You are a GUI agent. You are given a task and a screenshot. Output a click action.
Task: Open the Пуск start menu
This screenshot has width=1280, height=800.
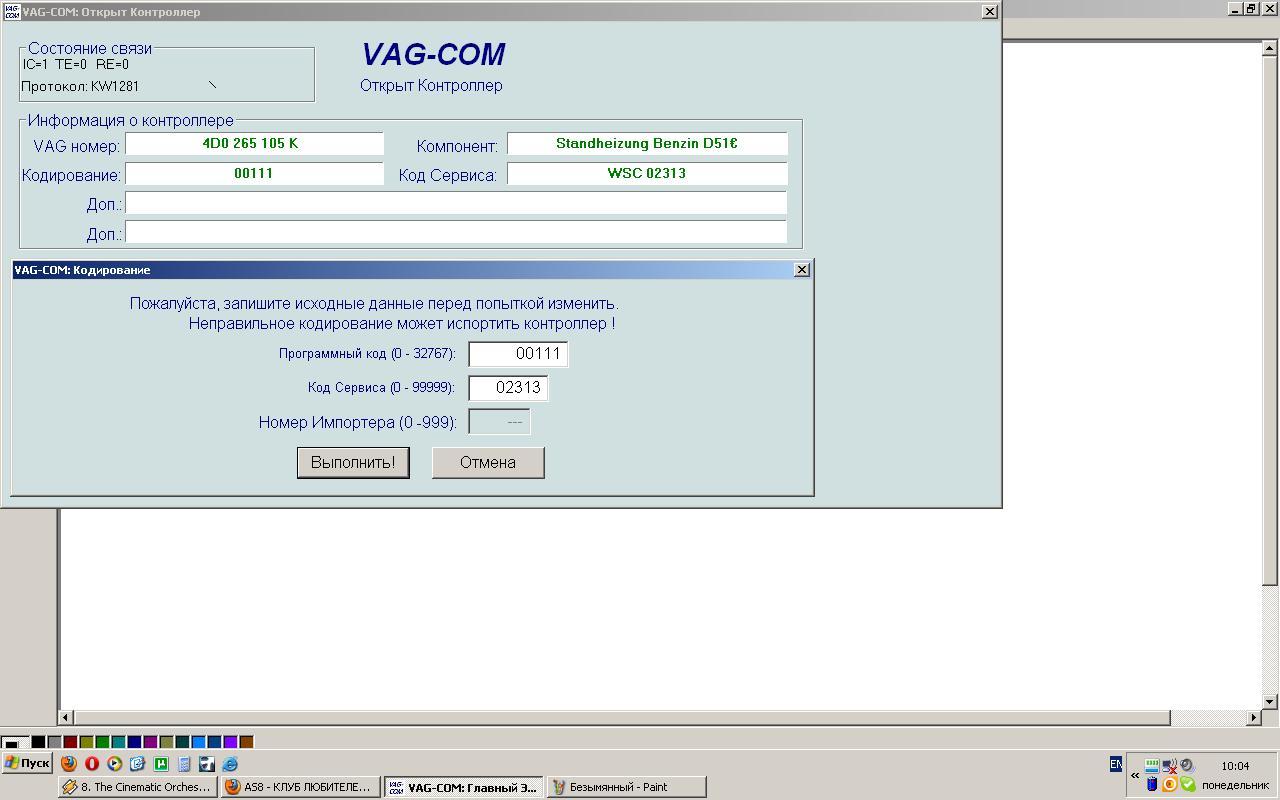coord(27,764)
